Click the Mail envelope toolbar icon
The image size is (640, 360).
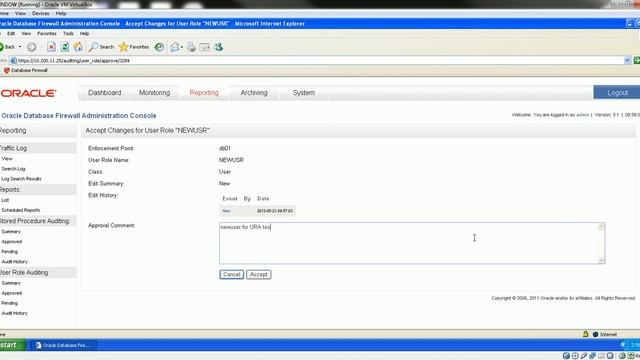point(175,47)
